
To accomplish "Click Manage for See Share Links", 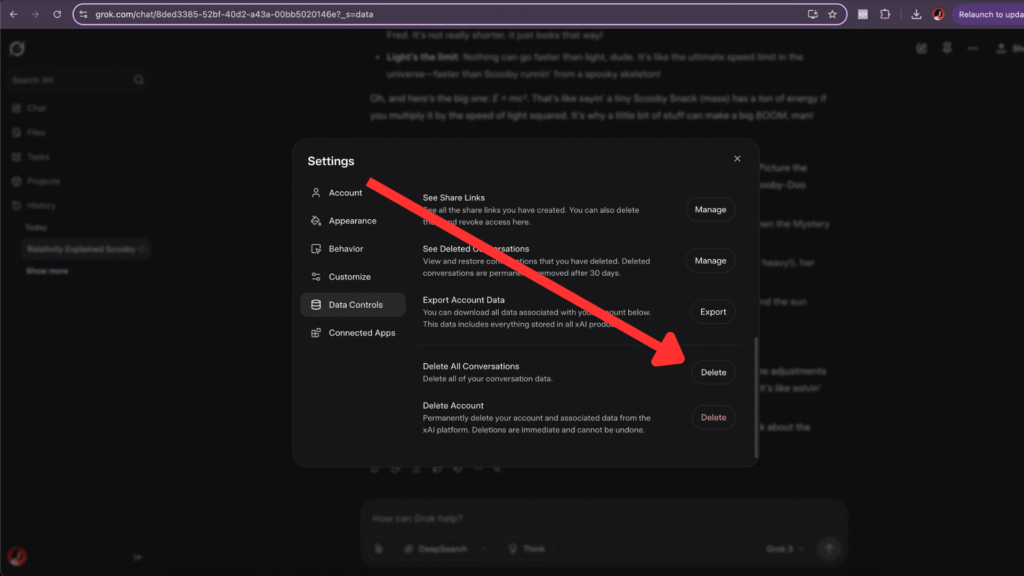I will click(x=710, y=210).
